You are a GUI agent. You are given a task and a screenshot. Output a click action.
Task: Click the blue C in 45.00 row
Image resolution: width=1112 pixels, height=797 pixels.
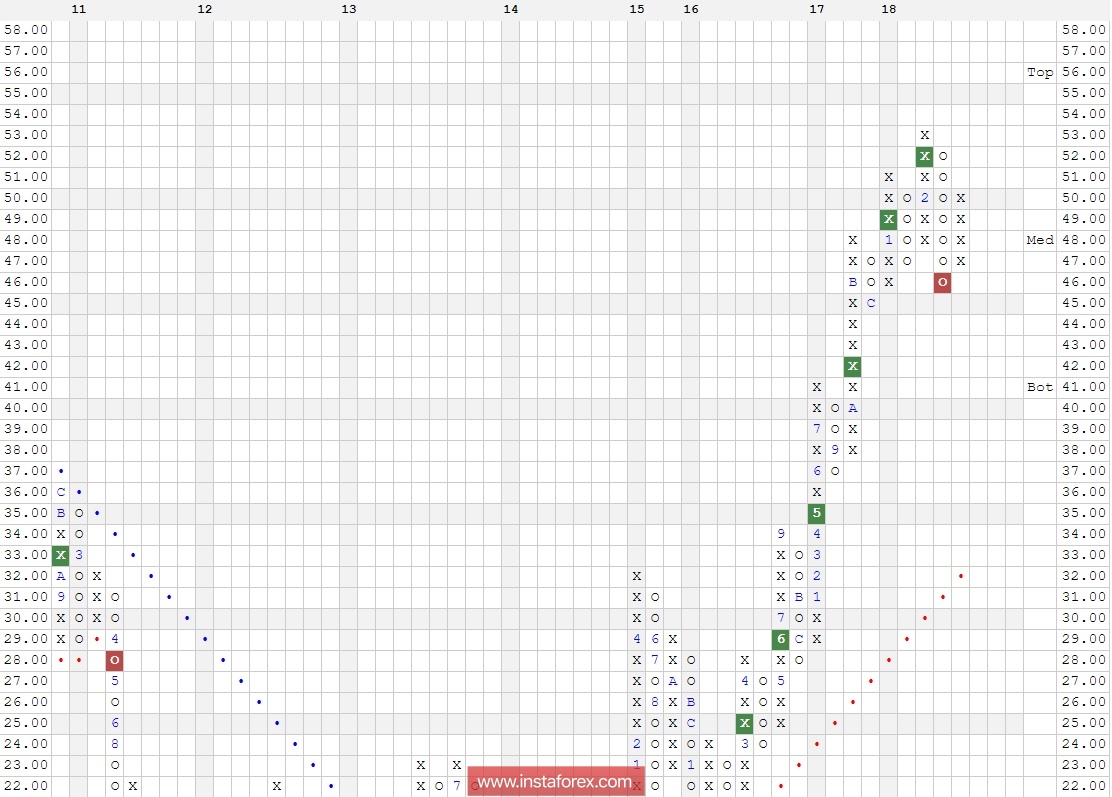[x=870, y=303]
